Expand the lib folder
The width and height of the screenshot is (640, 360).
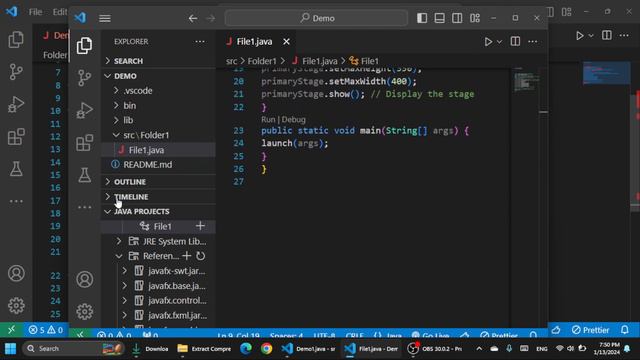(x=158, y=120)
